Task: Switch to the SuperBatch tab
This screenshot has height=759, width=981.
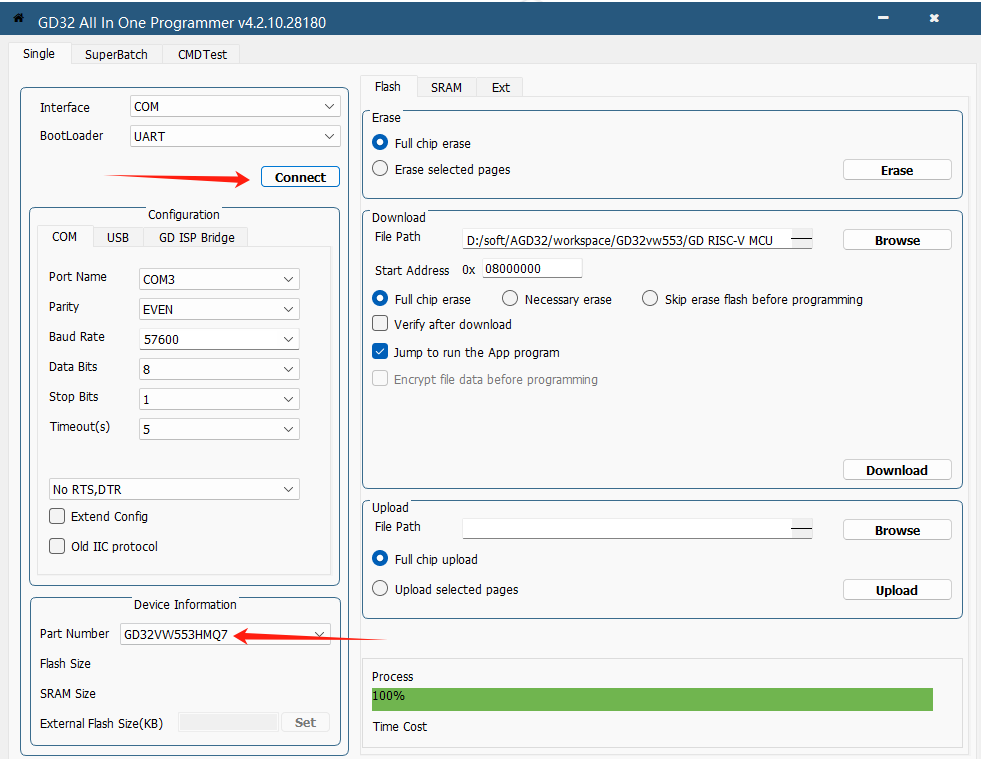Action: coord(116,55)
